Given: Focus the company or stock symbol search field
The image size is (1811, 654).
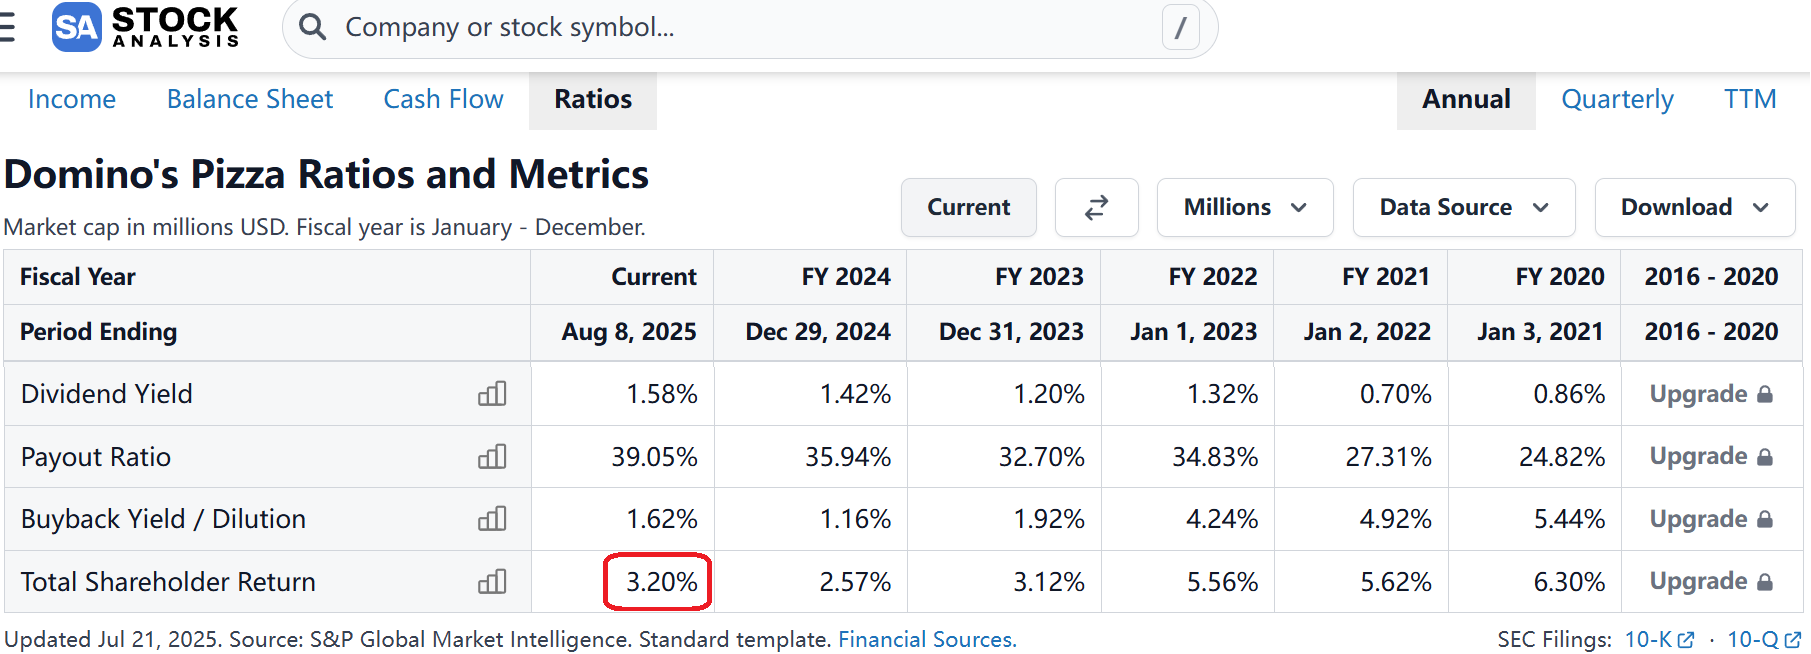Looking at the screenshot, I should click(x=750, y=27).
